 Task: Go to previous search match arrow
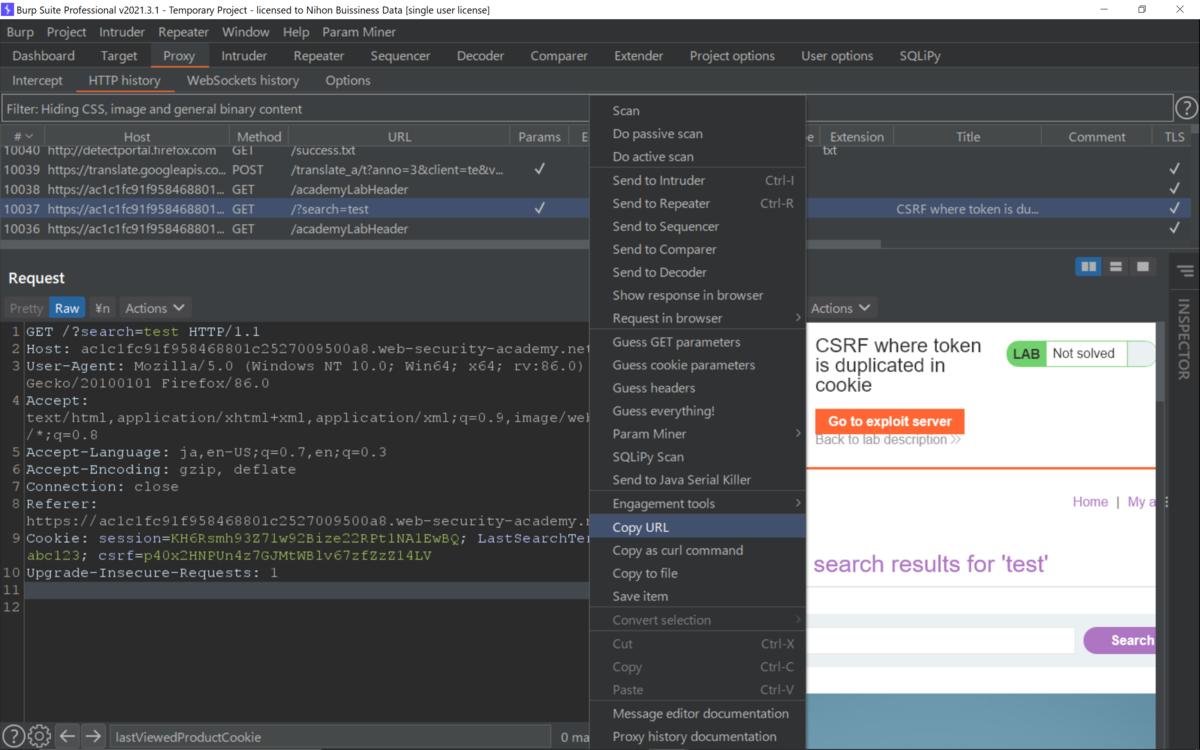67,736
